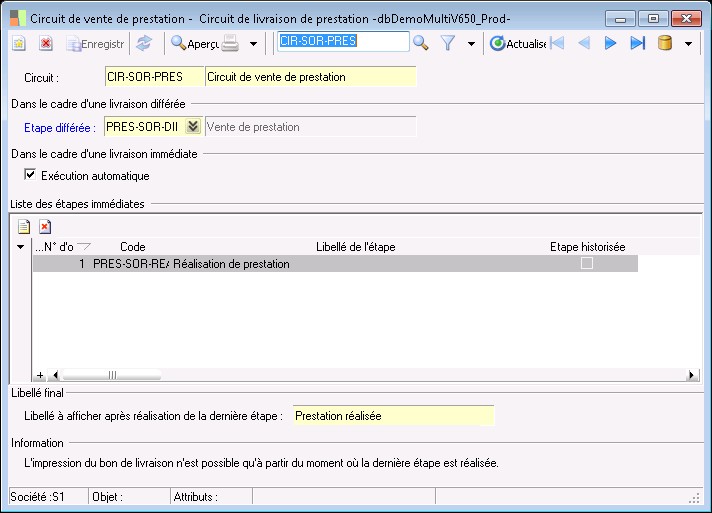This screenshot has height=513, width=712.
Task: Click the plus button at grid bottom left
Action: [40, 375]
